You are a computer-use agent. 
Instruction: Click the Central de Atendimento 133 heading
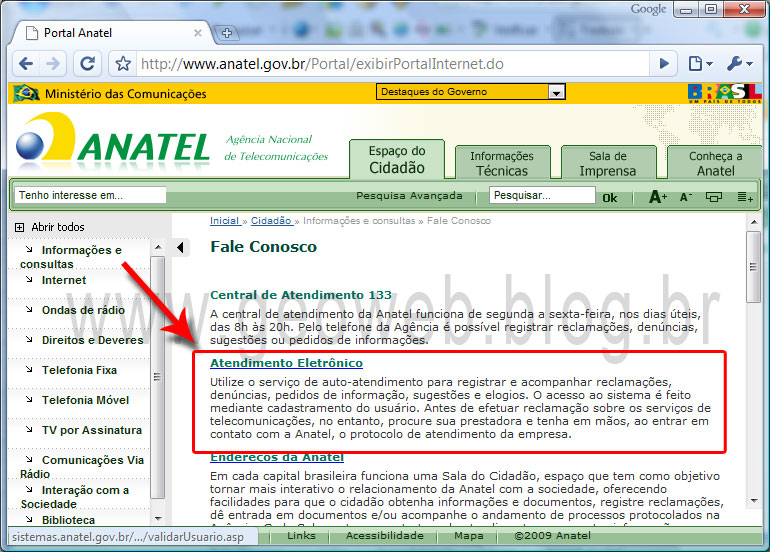tap(301, 295)
